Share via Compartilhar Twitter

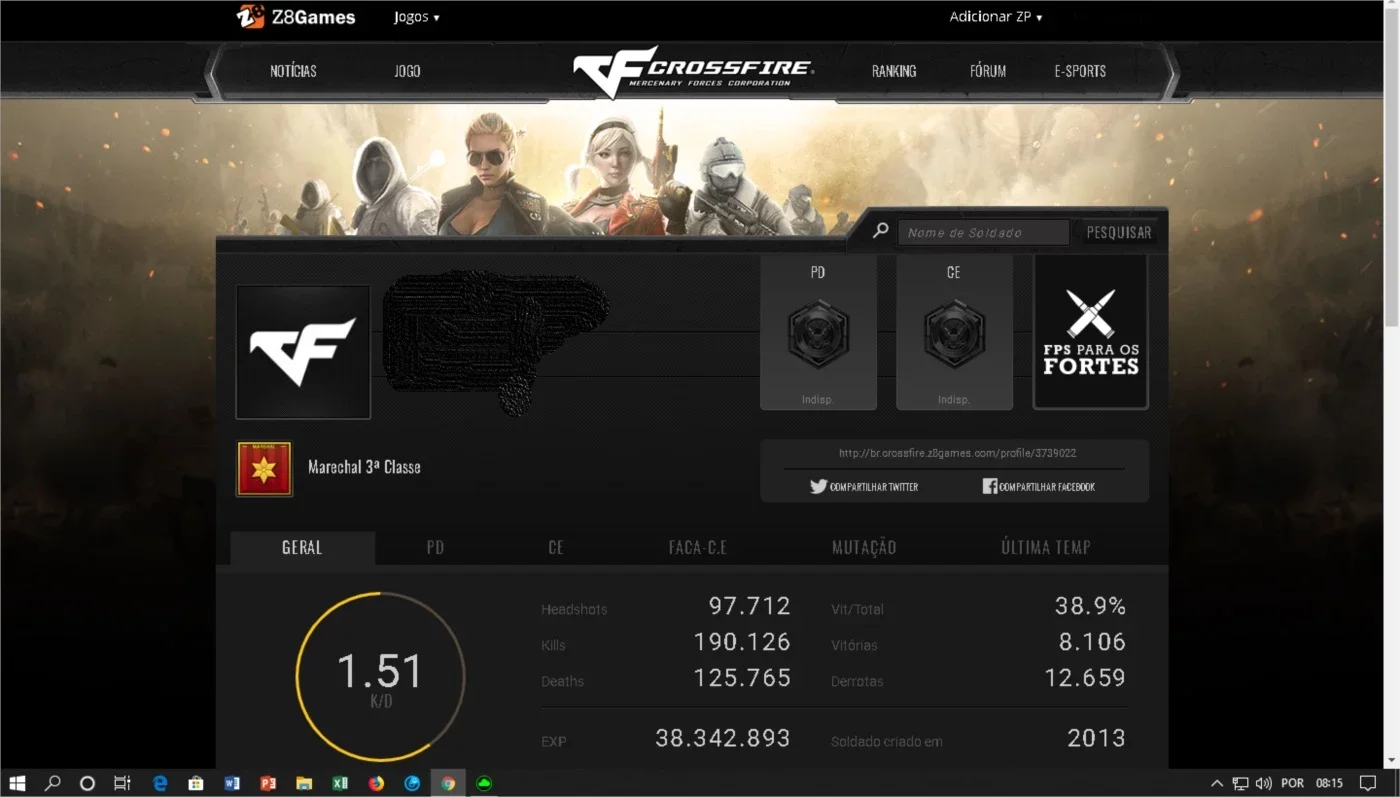coord(864,486)
